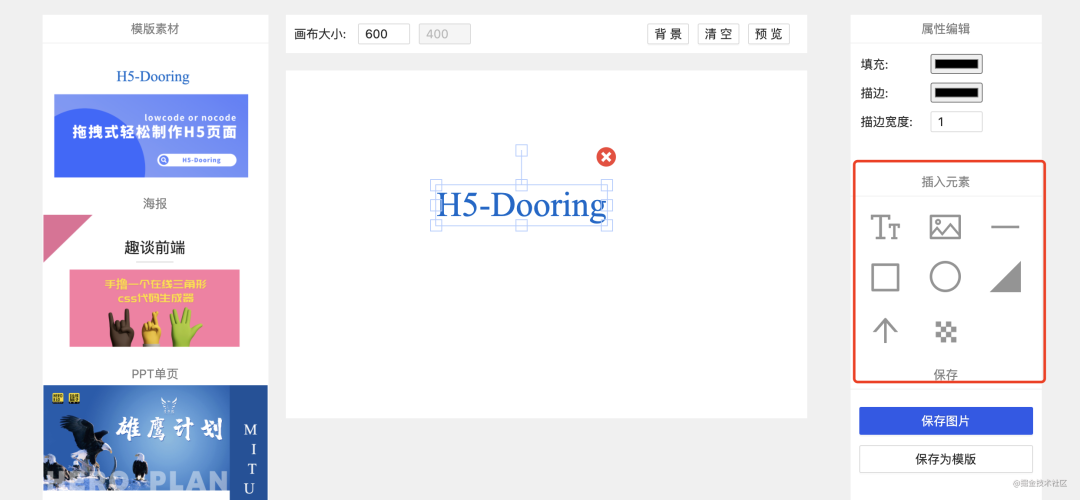
Task: Click the stroke width input field
Action: tap(956, 122)
